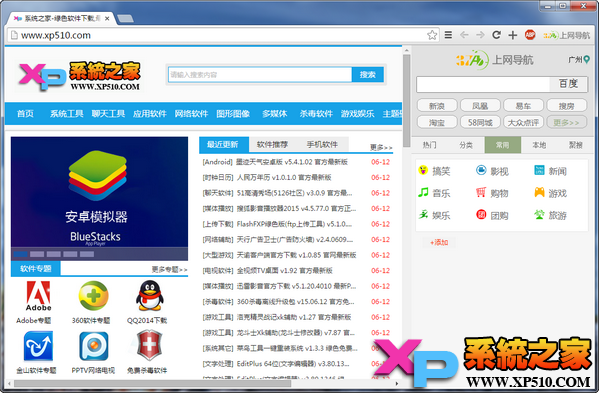The height and width of the screenshot is (393, 599).
Task: Go back with the left arrow icon
Action: (464, 35)
